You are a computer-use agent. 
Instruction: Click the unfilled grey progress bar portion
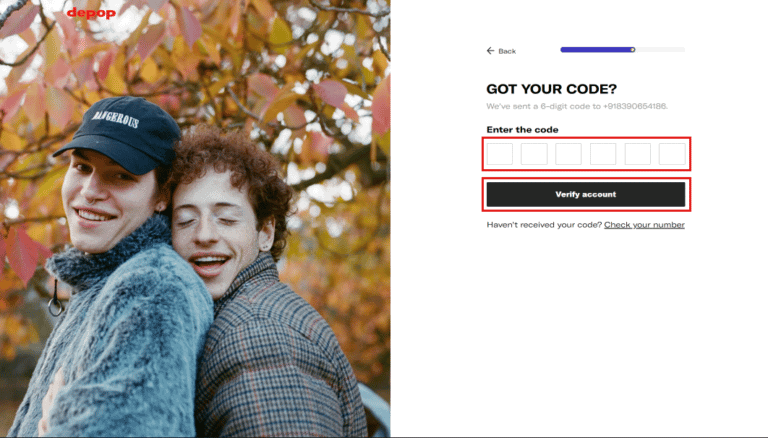(660, 49)
